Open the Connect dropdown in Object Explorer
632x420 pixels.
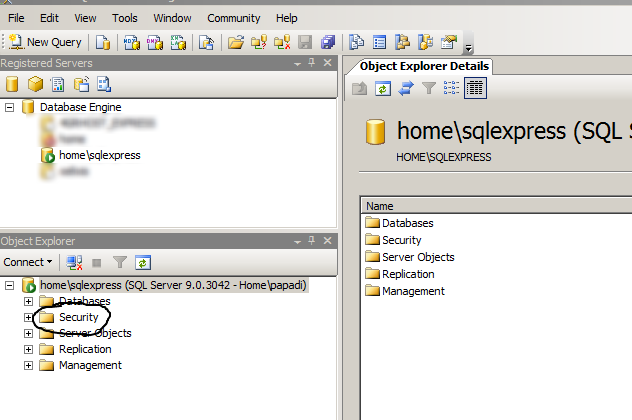coord(28,262)
